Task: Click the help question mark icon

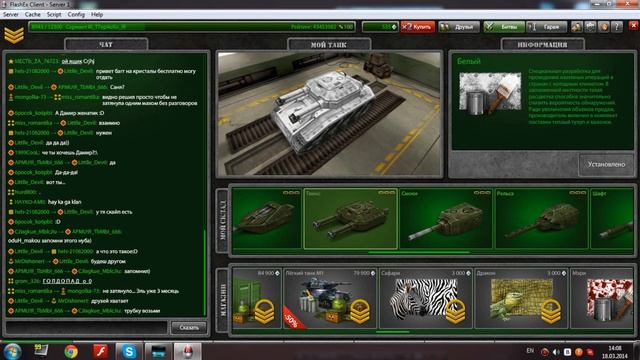Action: [x=617, y=27]
